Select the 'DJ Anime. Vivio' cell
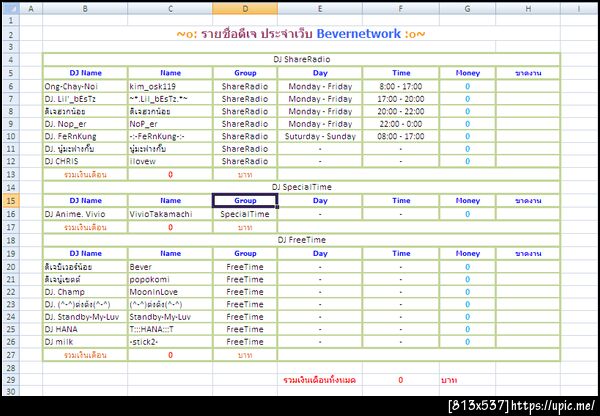 (85, 214)
